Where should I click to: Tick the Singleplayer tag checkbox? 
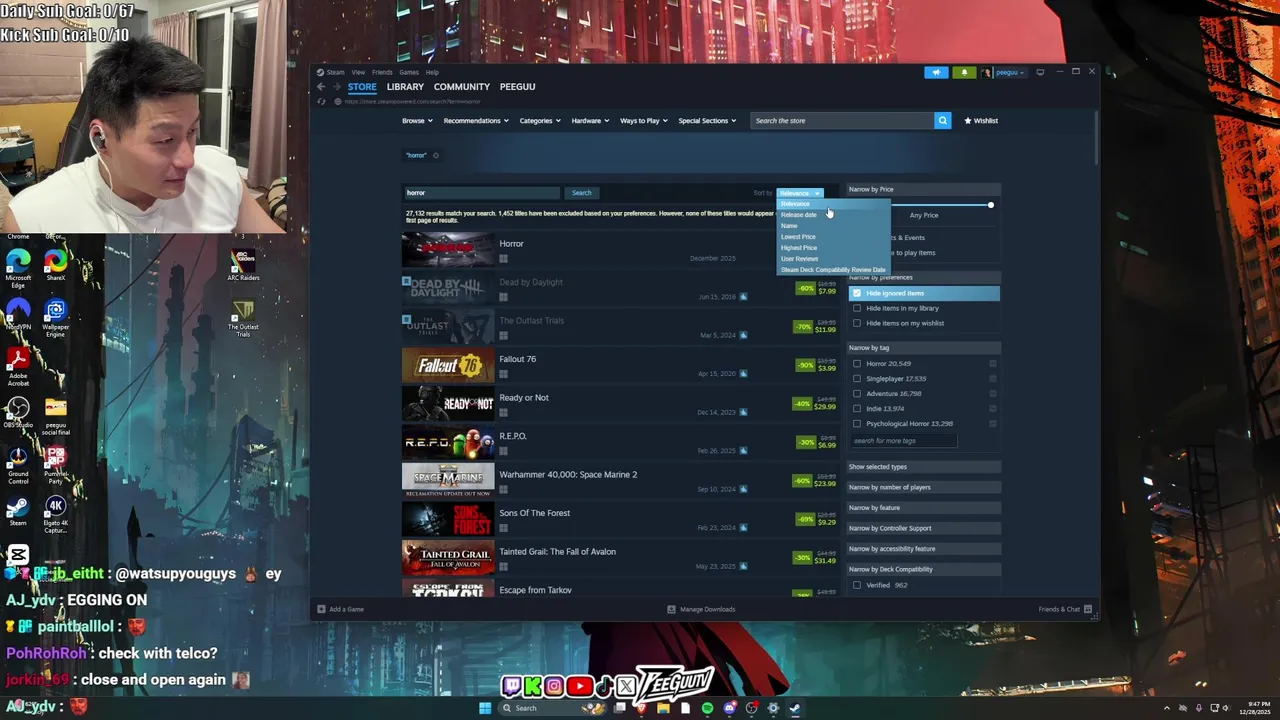pyautogui.click(x=857, y=379)
